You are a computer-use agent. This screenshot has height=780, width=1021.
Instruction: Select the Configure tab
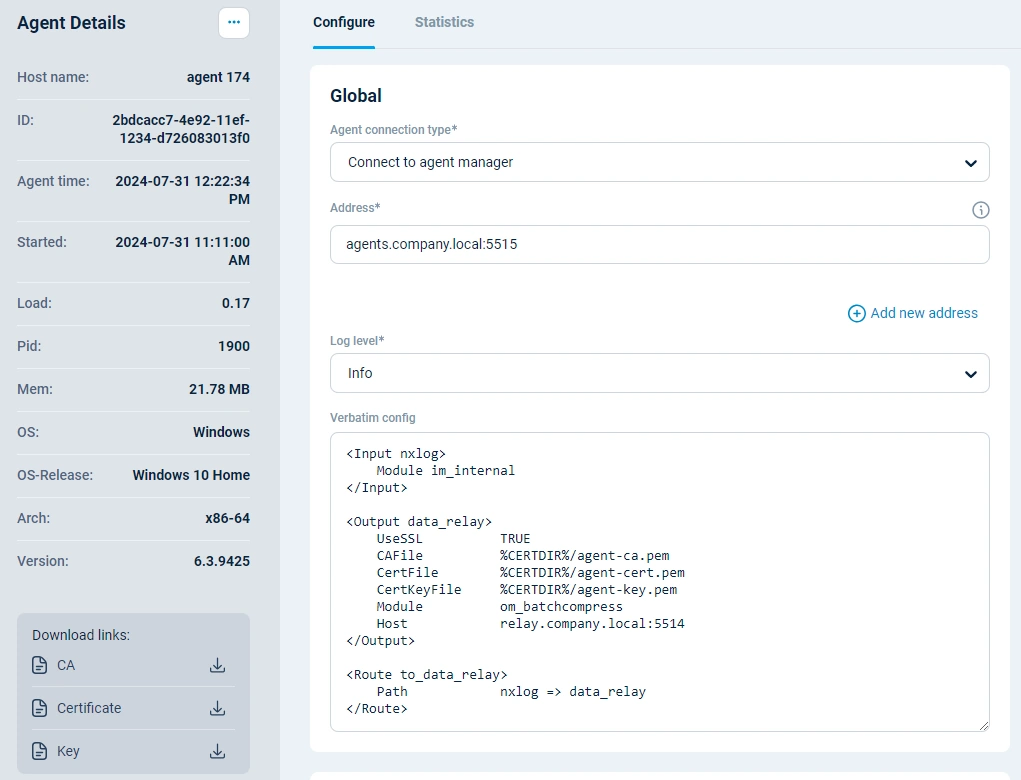tap(344, 22)
